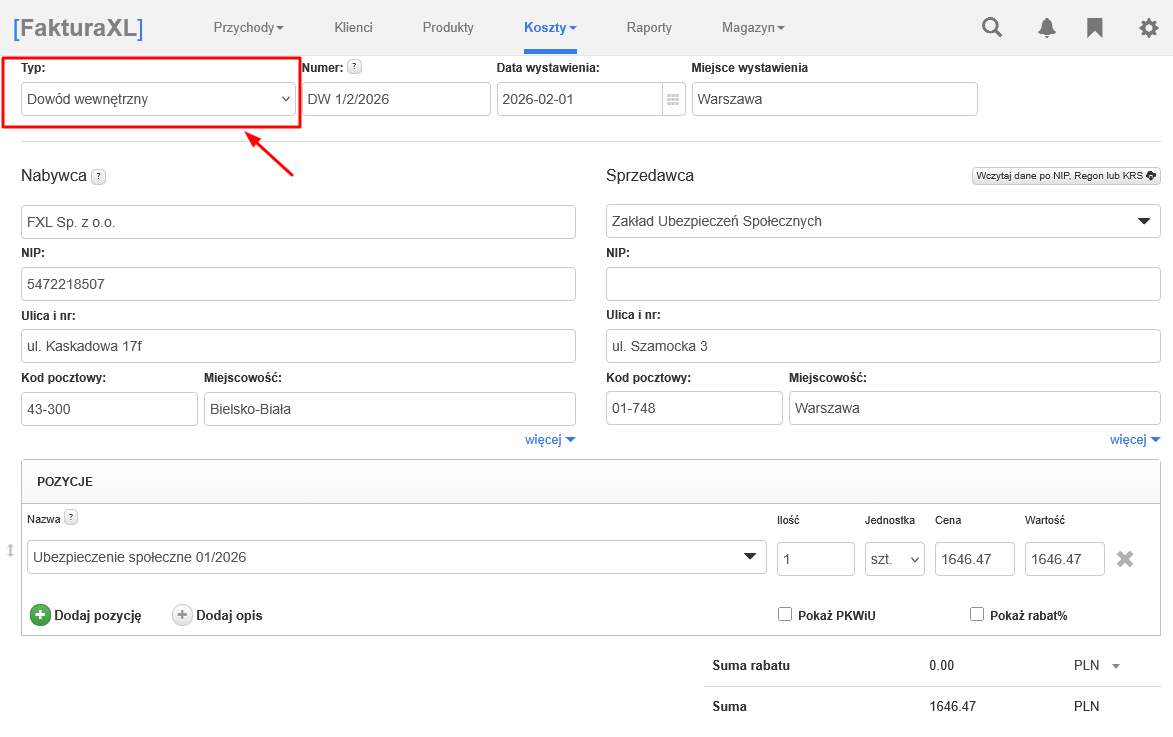1173x737 pixels.
Task: Enable the Pokaż PKWiU checkbox
Action: [x=785, y=615]
